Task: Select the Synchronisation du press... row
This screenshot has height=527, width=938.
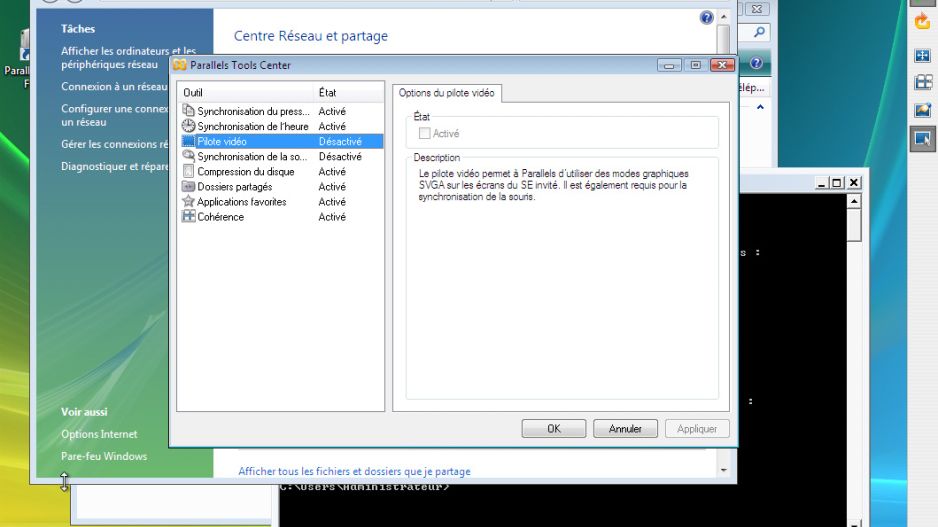Action: coord(281,111)
